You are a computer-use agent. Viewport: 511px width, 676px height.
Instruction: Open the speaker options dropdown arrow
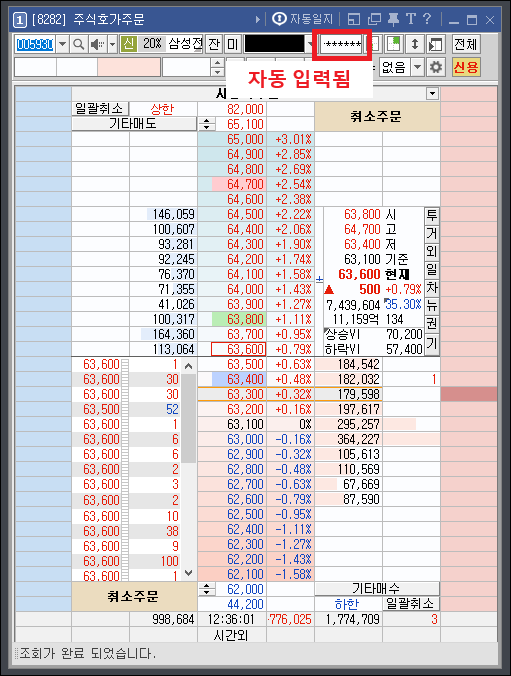(113, 44)
